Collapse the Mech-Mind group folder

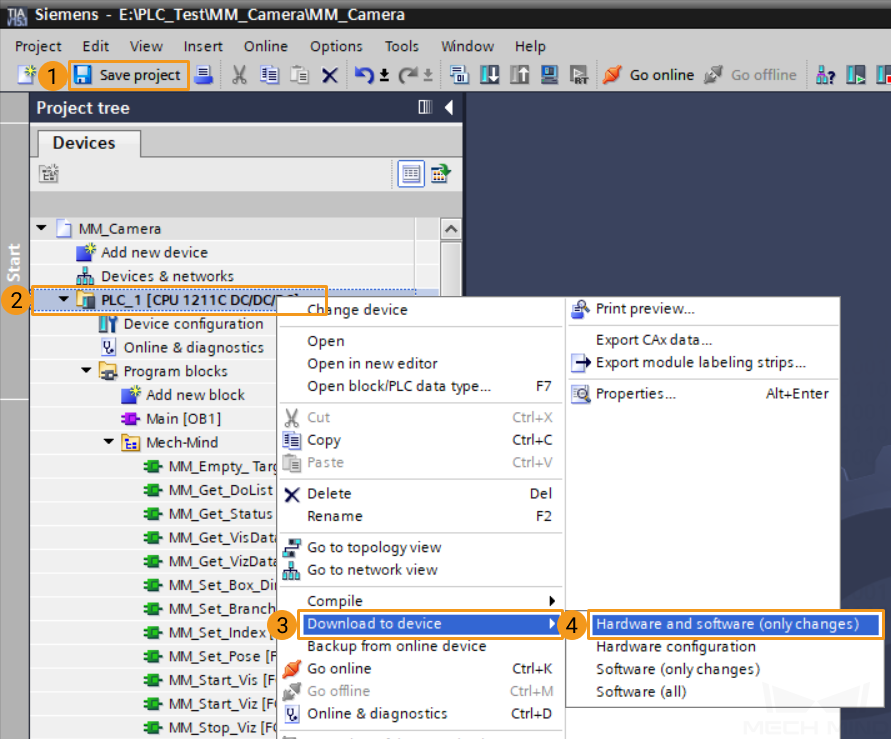coord(109,441)
